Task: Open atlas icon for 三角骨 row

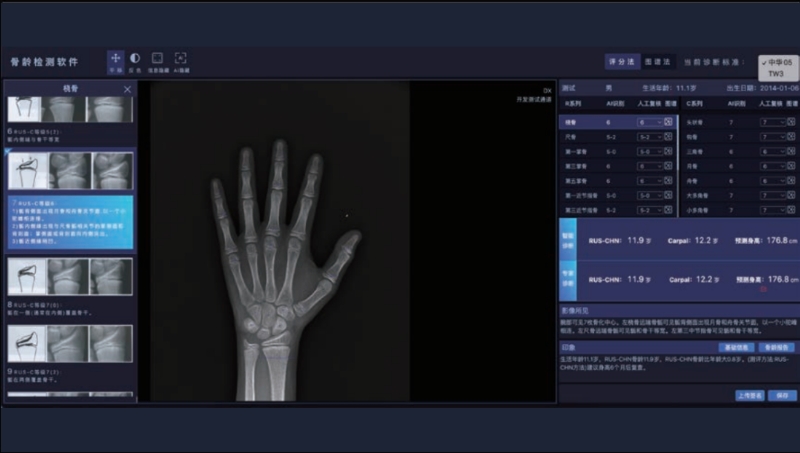Action: [x=791, y=152]
